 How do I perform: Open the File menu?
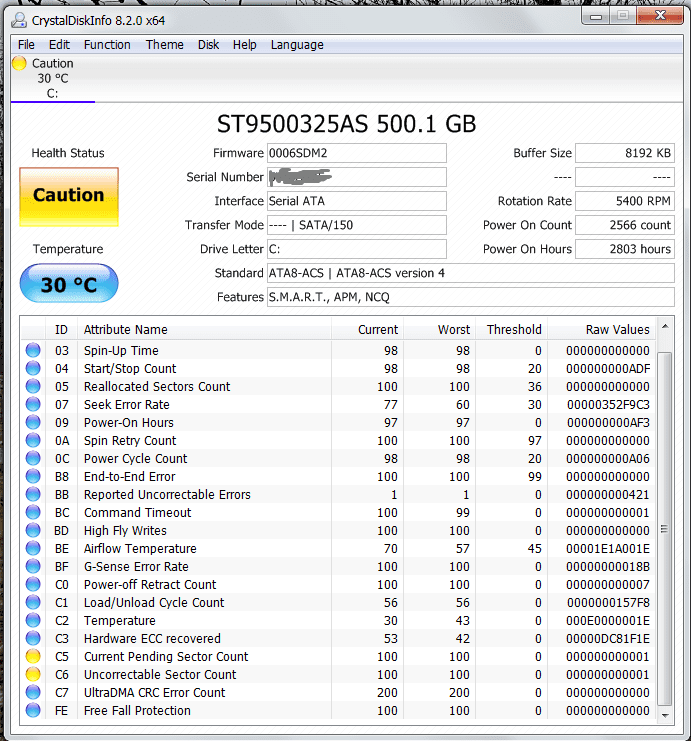(26, 45)
